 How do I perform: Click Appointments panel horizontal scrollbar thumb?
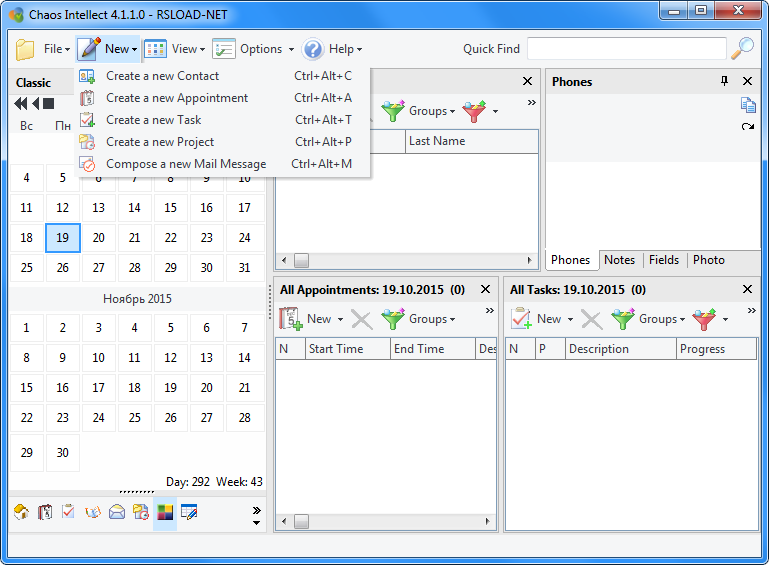302,521
